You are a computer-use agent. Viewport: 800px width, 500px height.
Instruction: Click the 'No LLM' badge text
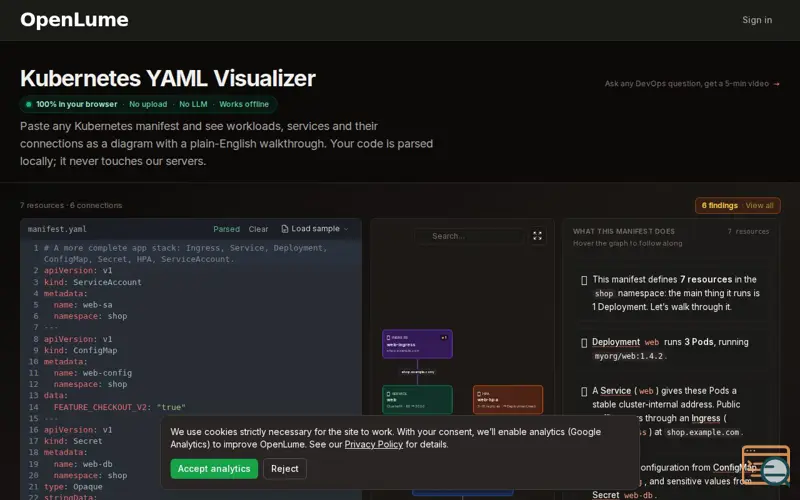coord(193,104)
